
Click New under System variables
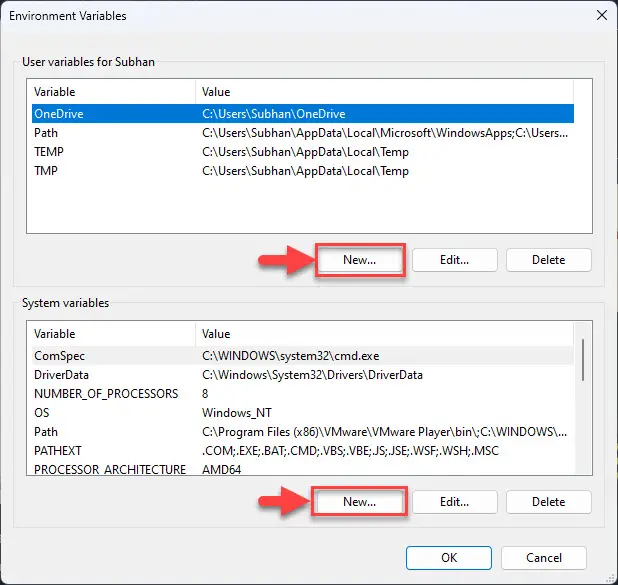point(360,502)
